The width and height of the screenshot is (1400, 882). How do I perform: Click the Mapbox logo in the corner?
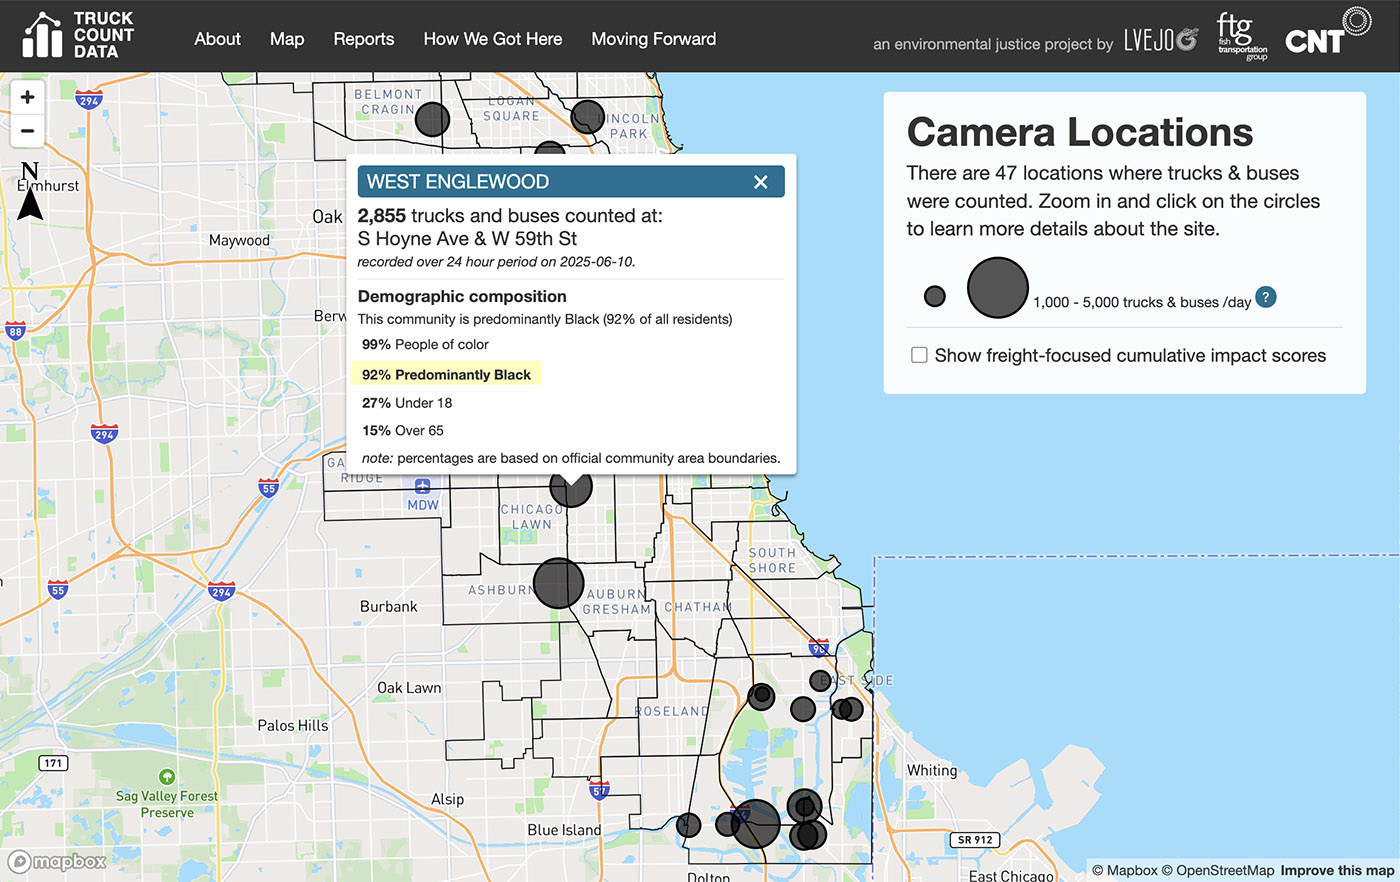[x=56, y=861]
